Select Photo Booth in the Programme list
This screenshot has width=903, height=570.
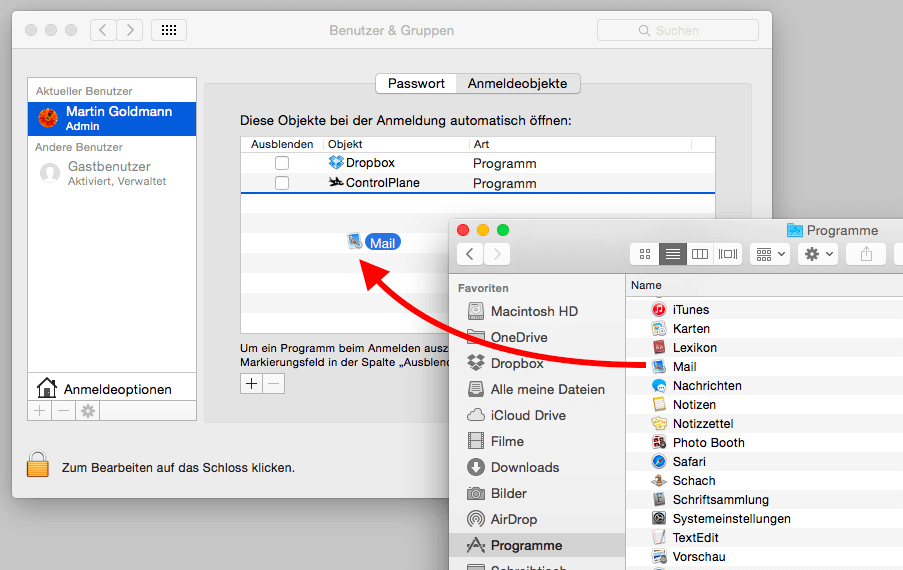coord(764,443)
